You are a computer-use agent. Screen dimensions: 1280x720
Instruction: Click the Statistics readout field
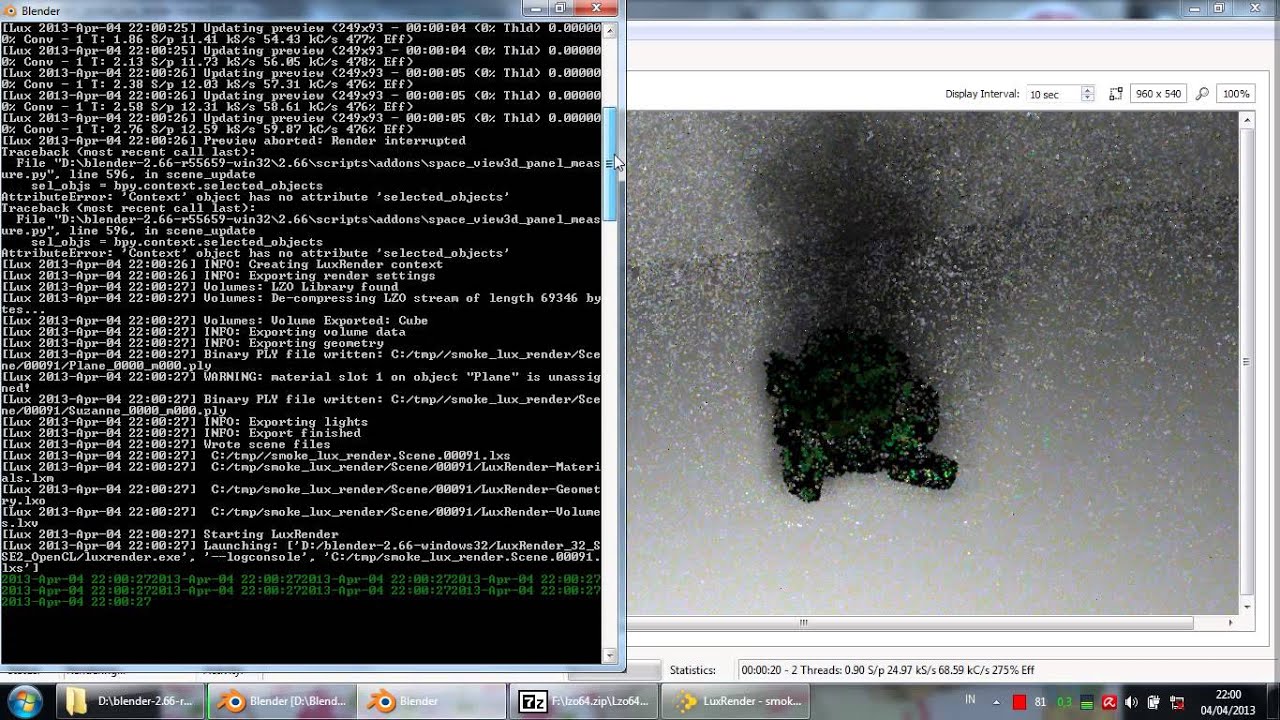(1005, 670)
